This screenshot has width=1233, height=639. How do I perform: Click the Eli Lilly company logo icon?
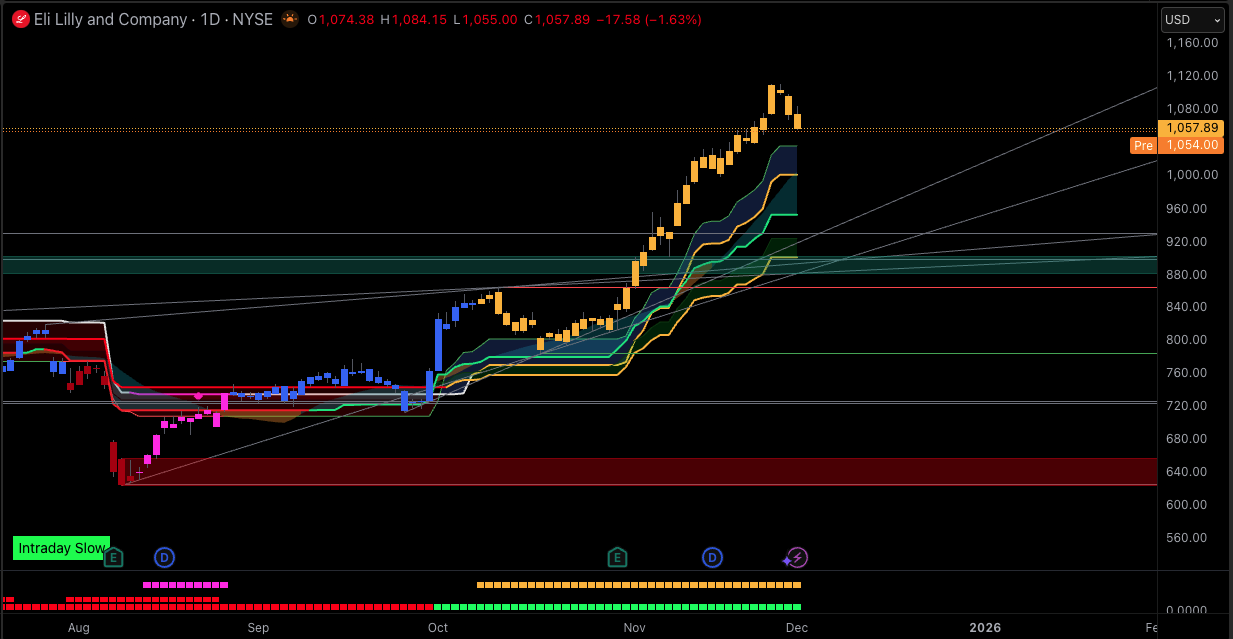tap(18, 19)
